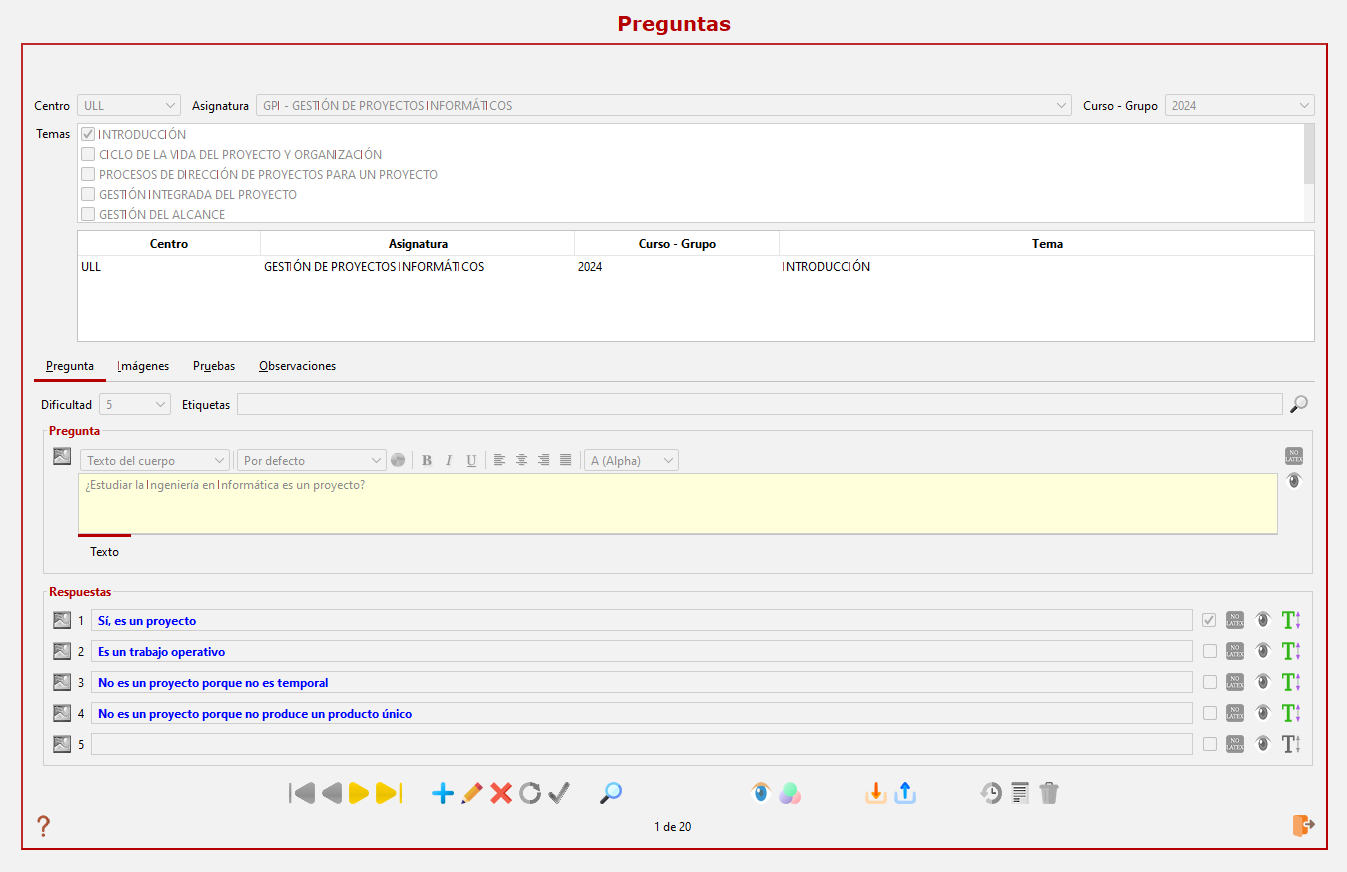Click the overlapping colored circles icon

click(x=790, y=793)
